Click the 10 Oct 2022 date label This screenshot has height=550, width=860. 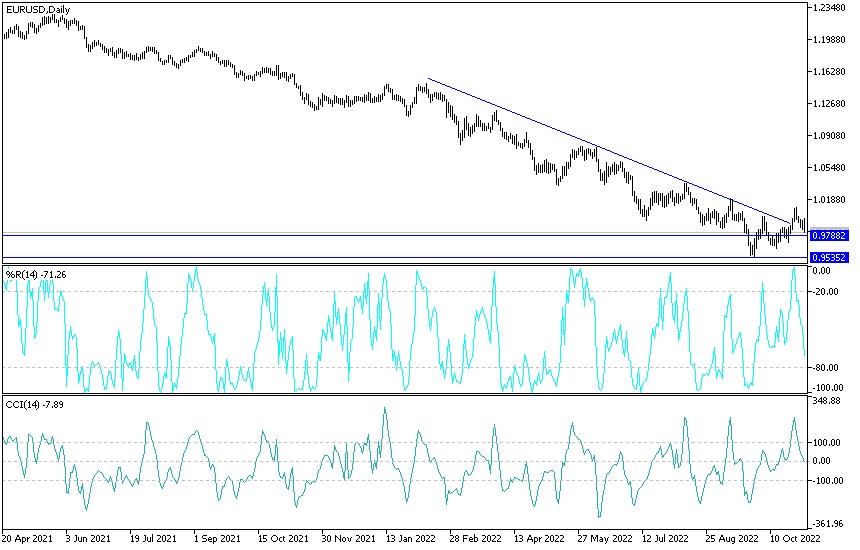(795, 538)
